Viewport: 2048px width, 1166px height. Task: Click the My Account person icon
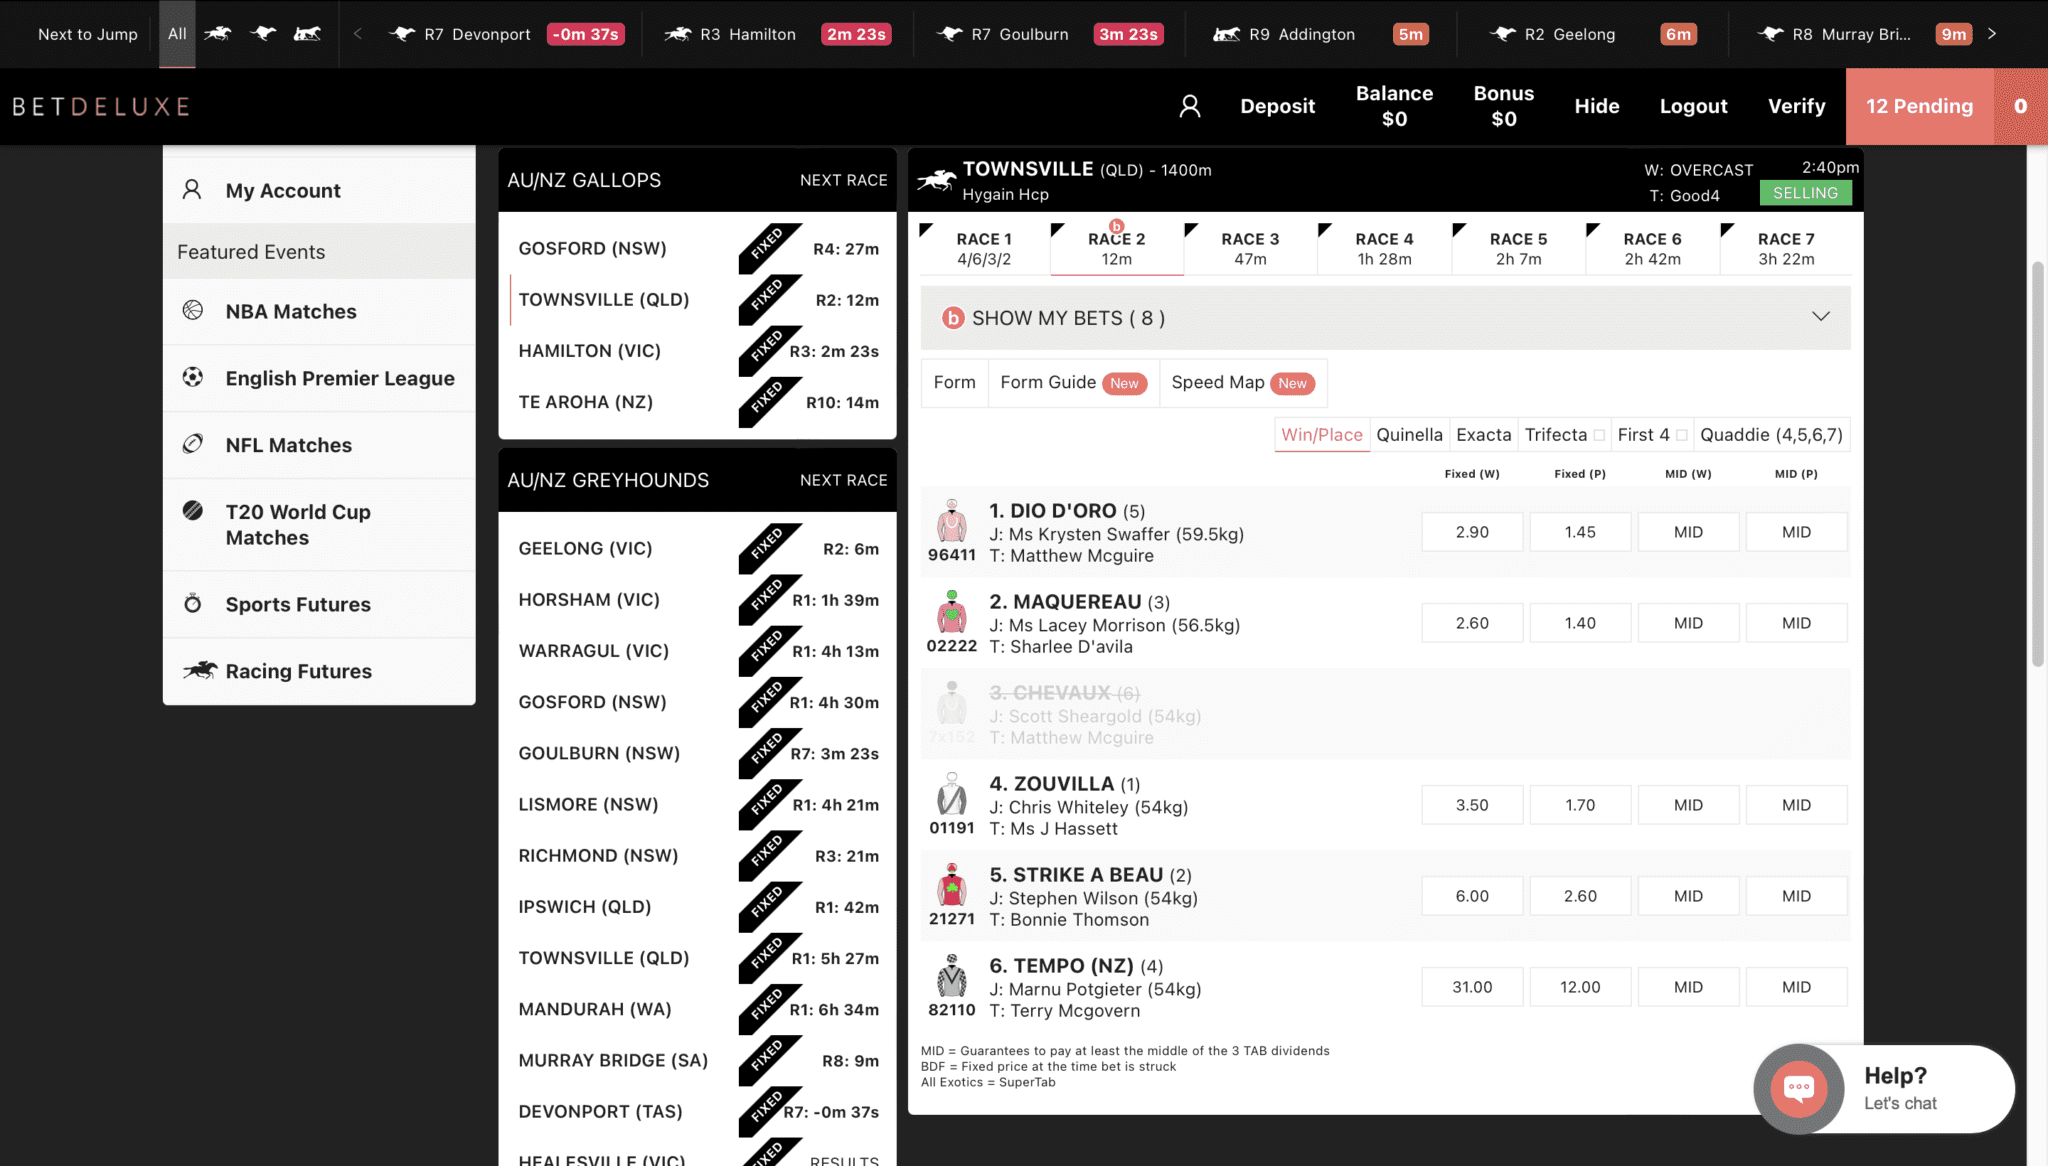tap(192, 189)
